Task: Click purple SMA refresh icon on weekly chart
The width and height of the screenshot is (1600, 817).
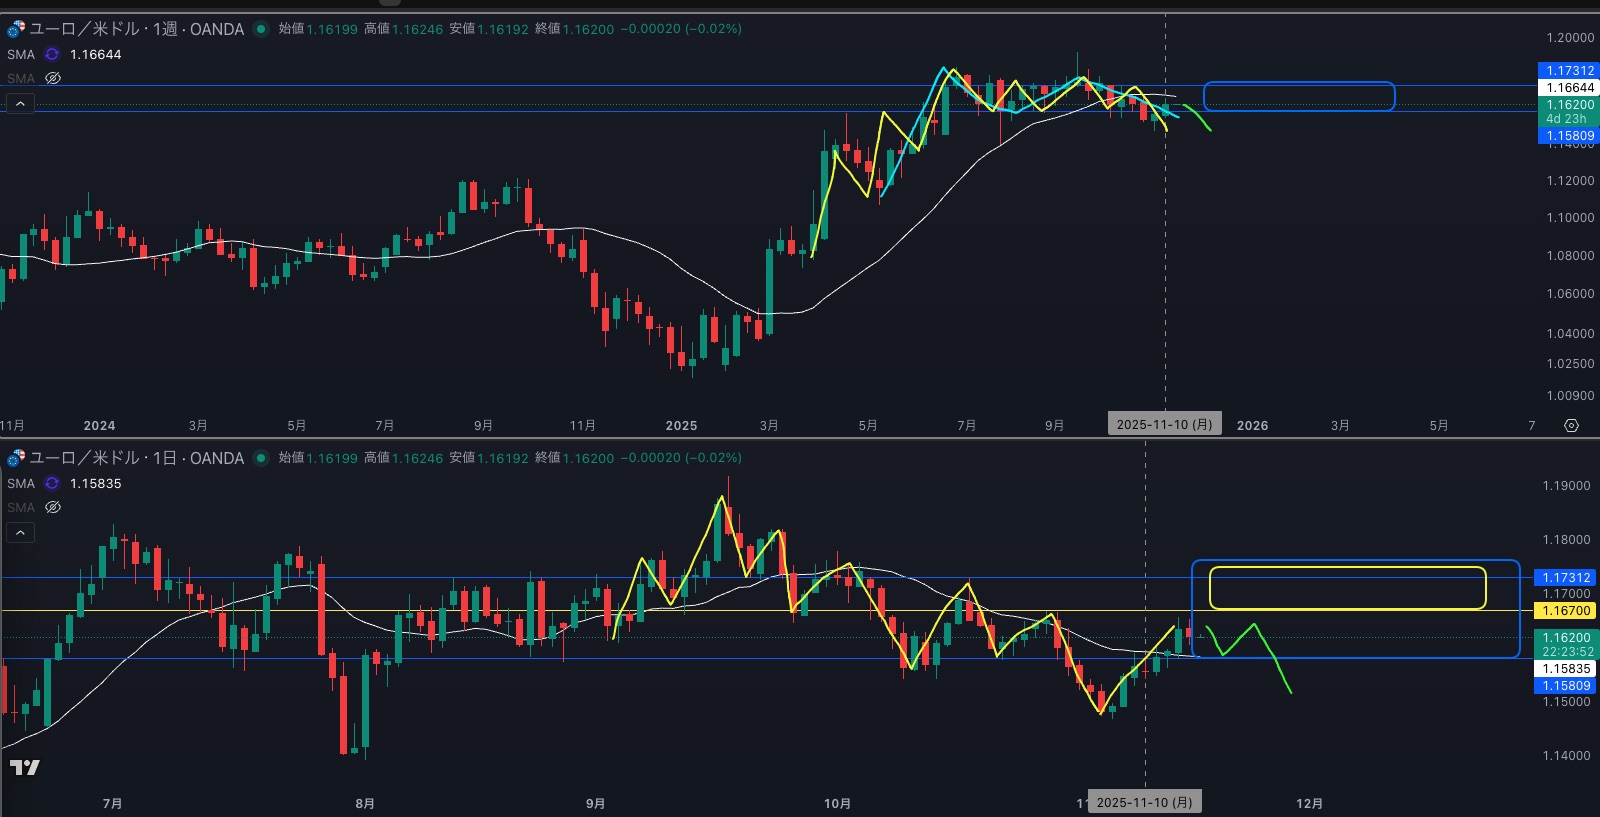Action: tap(52, 54)
